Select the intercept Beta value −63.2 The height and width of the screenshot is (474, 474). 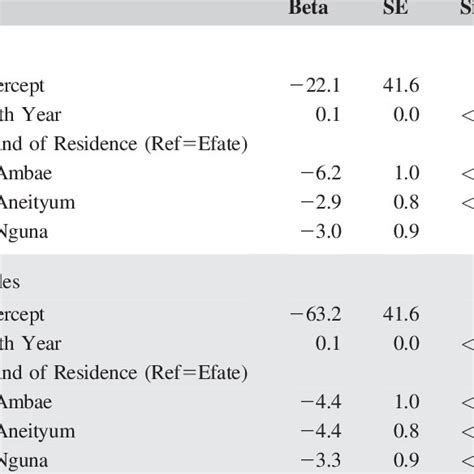tap(315, 314)
